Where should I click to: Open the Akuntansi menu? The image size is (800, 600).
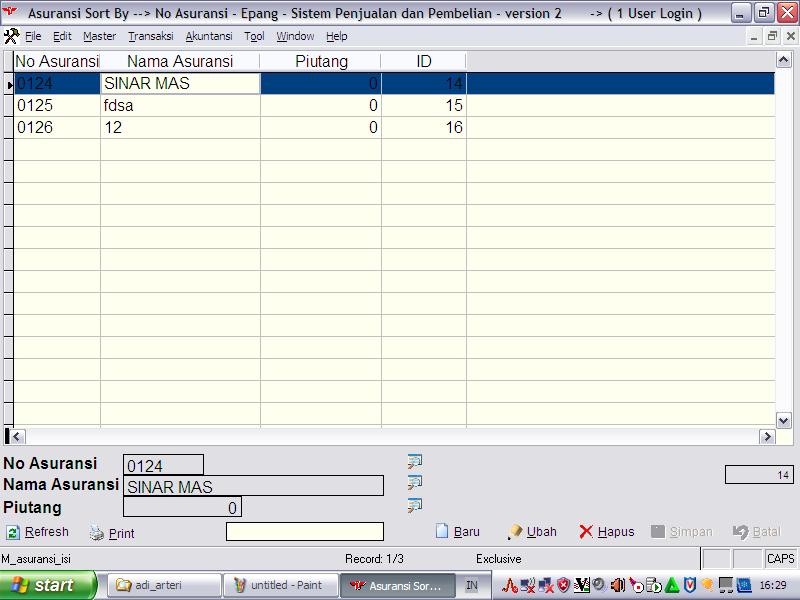click(x=208, y=36)
